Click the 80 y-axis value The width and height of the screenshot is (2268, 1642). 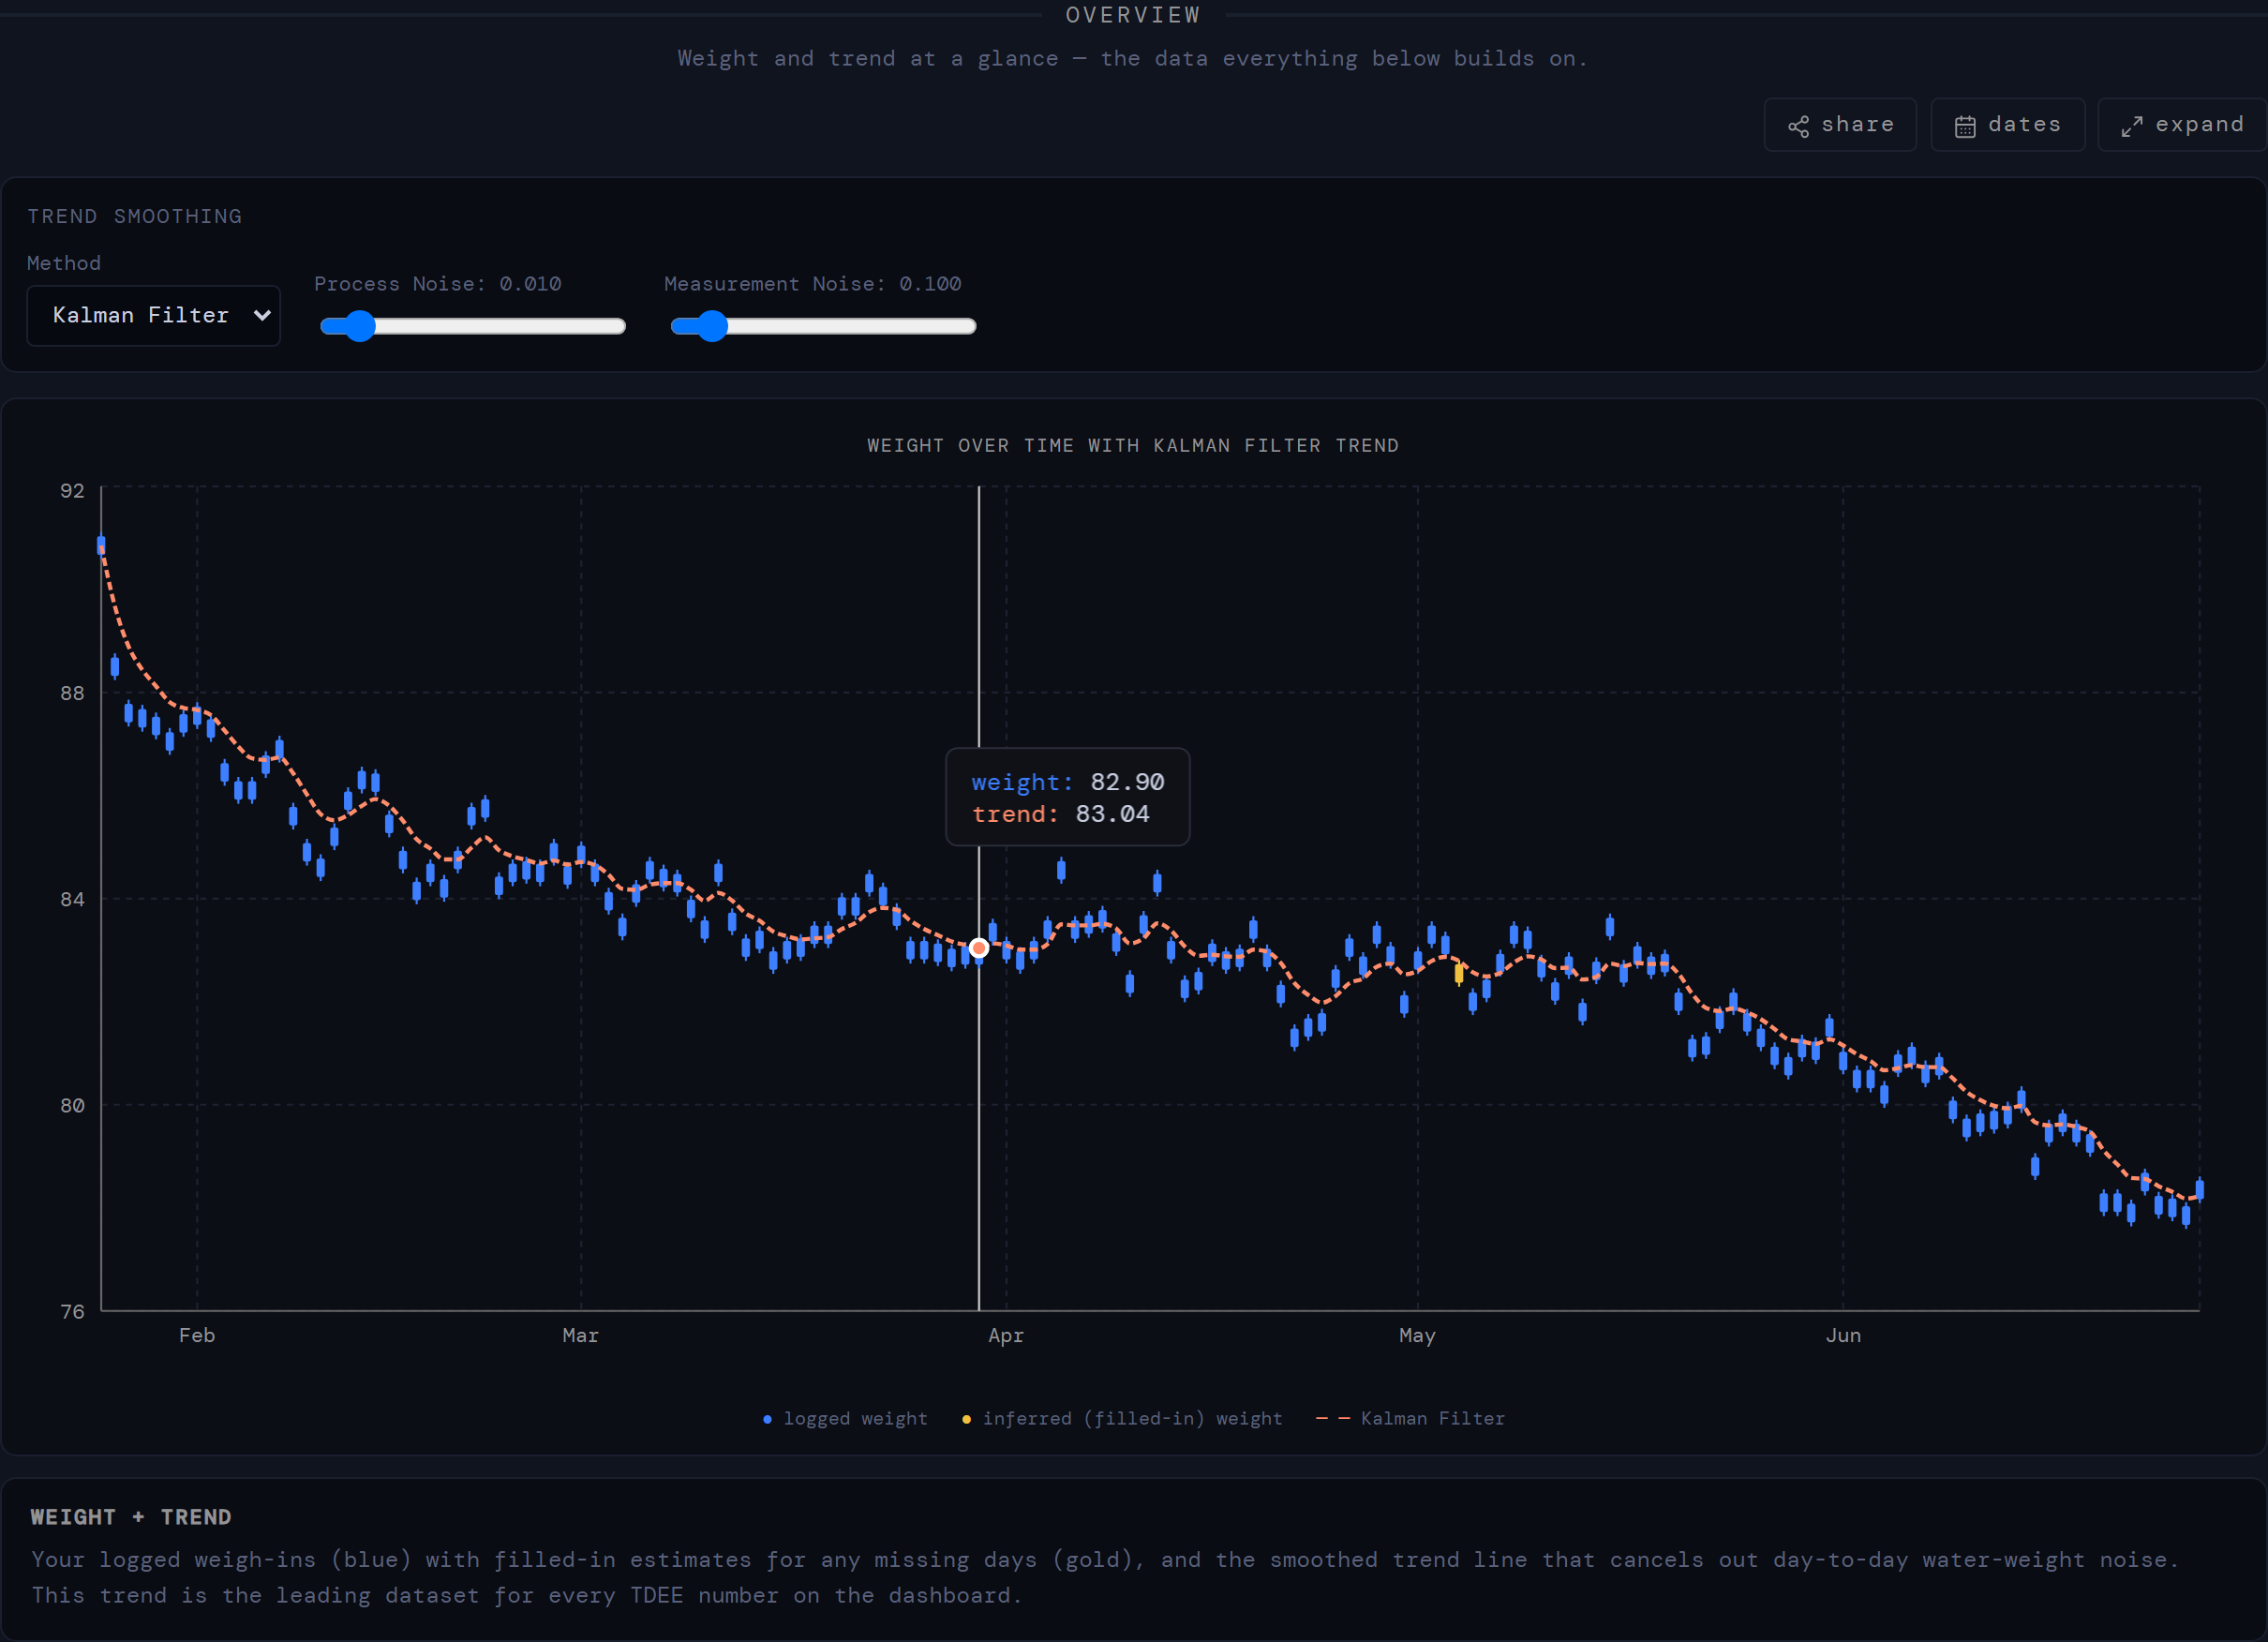[x=73, y=1105]
